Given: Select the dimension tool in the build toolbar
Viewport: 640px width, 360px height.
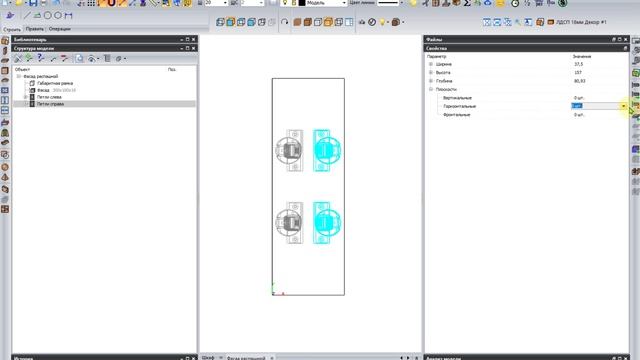Looking at the screenshot, I should [x=69, y=16].
